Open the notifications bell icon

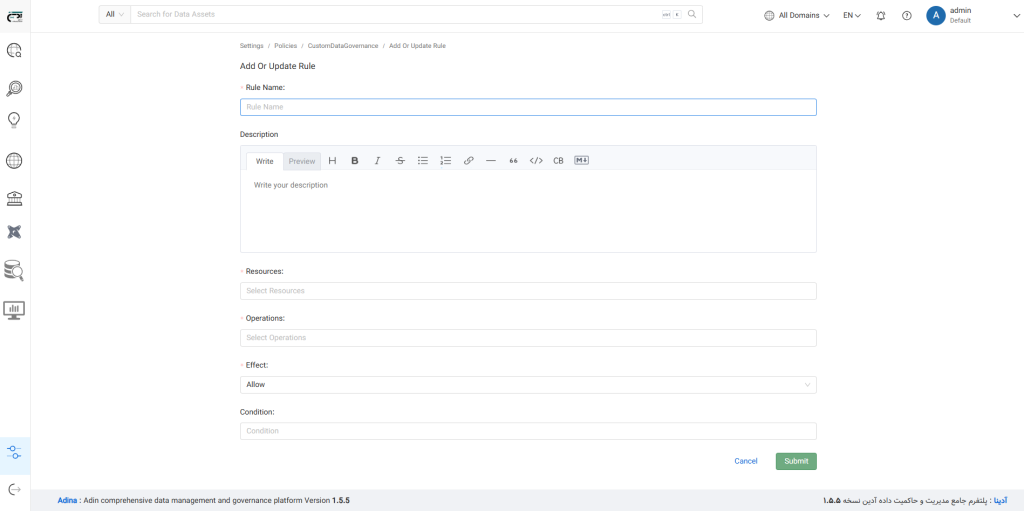coord(880,16)
